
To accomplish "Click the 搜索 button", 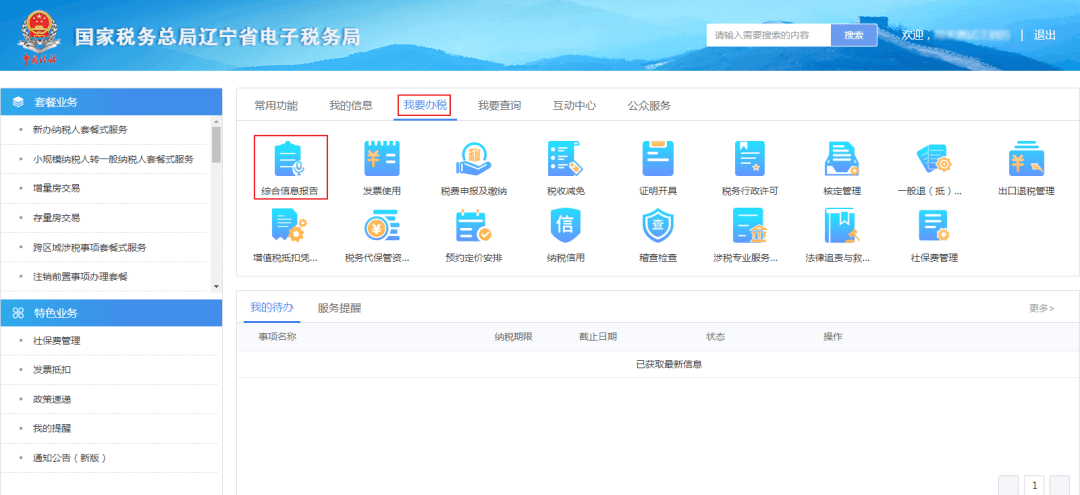I will click(x=854, y=35).
